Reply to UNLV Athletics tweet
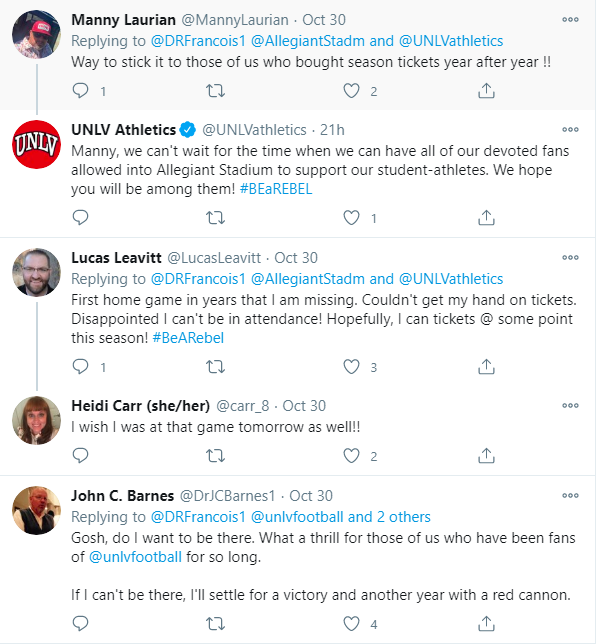This screenshot has width=604, height=644. point(81,217)
